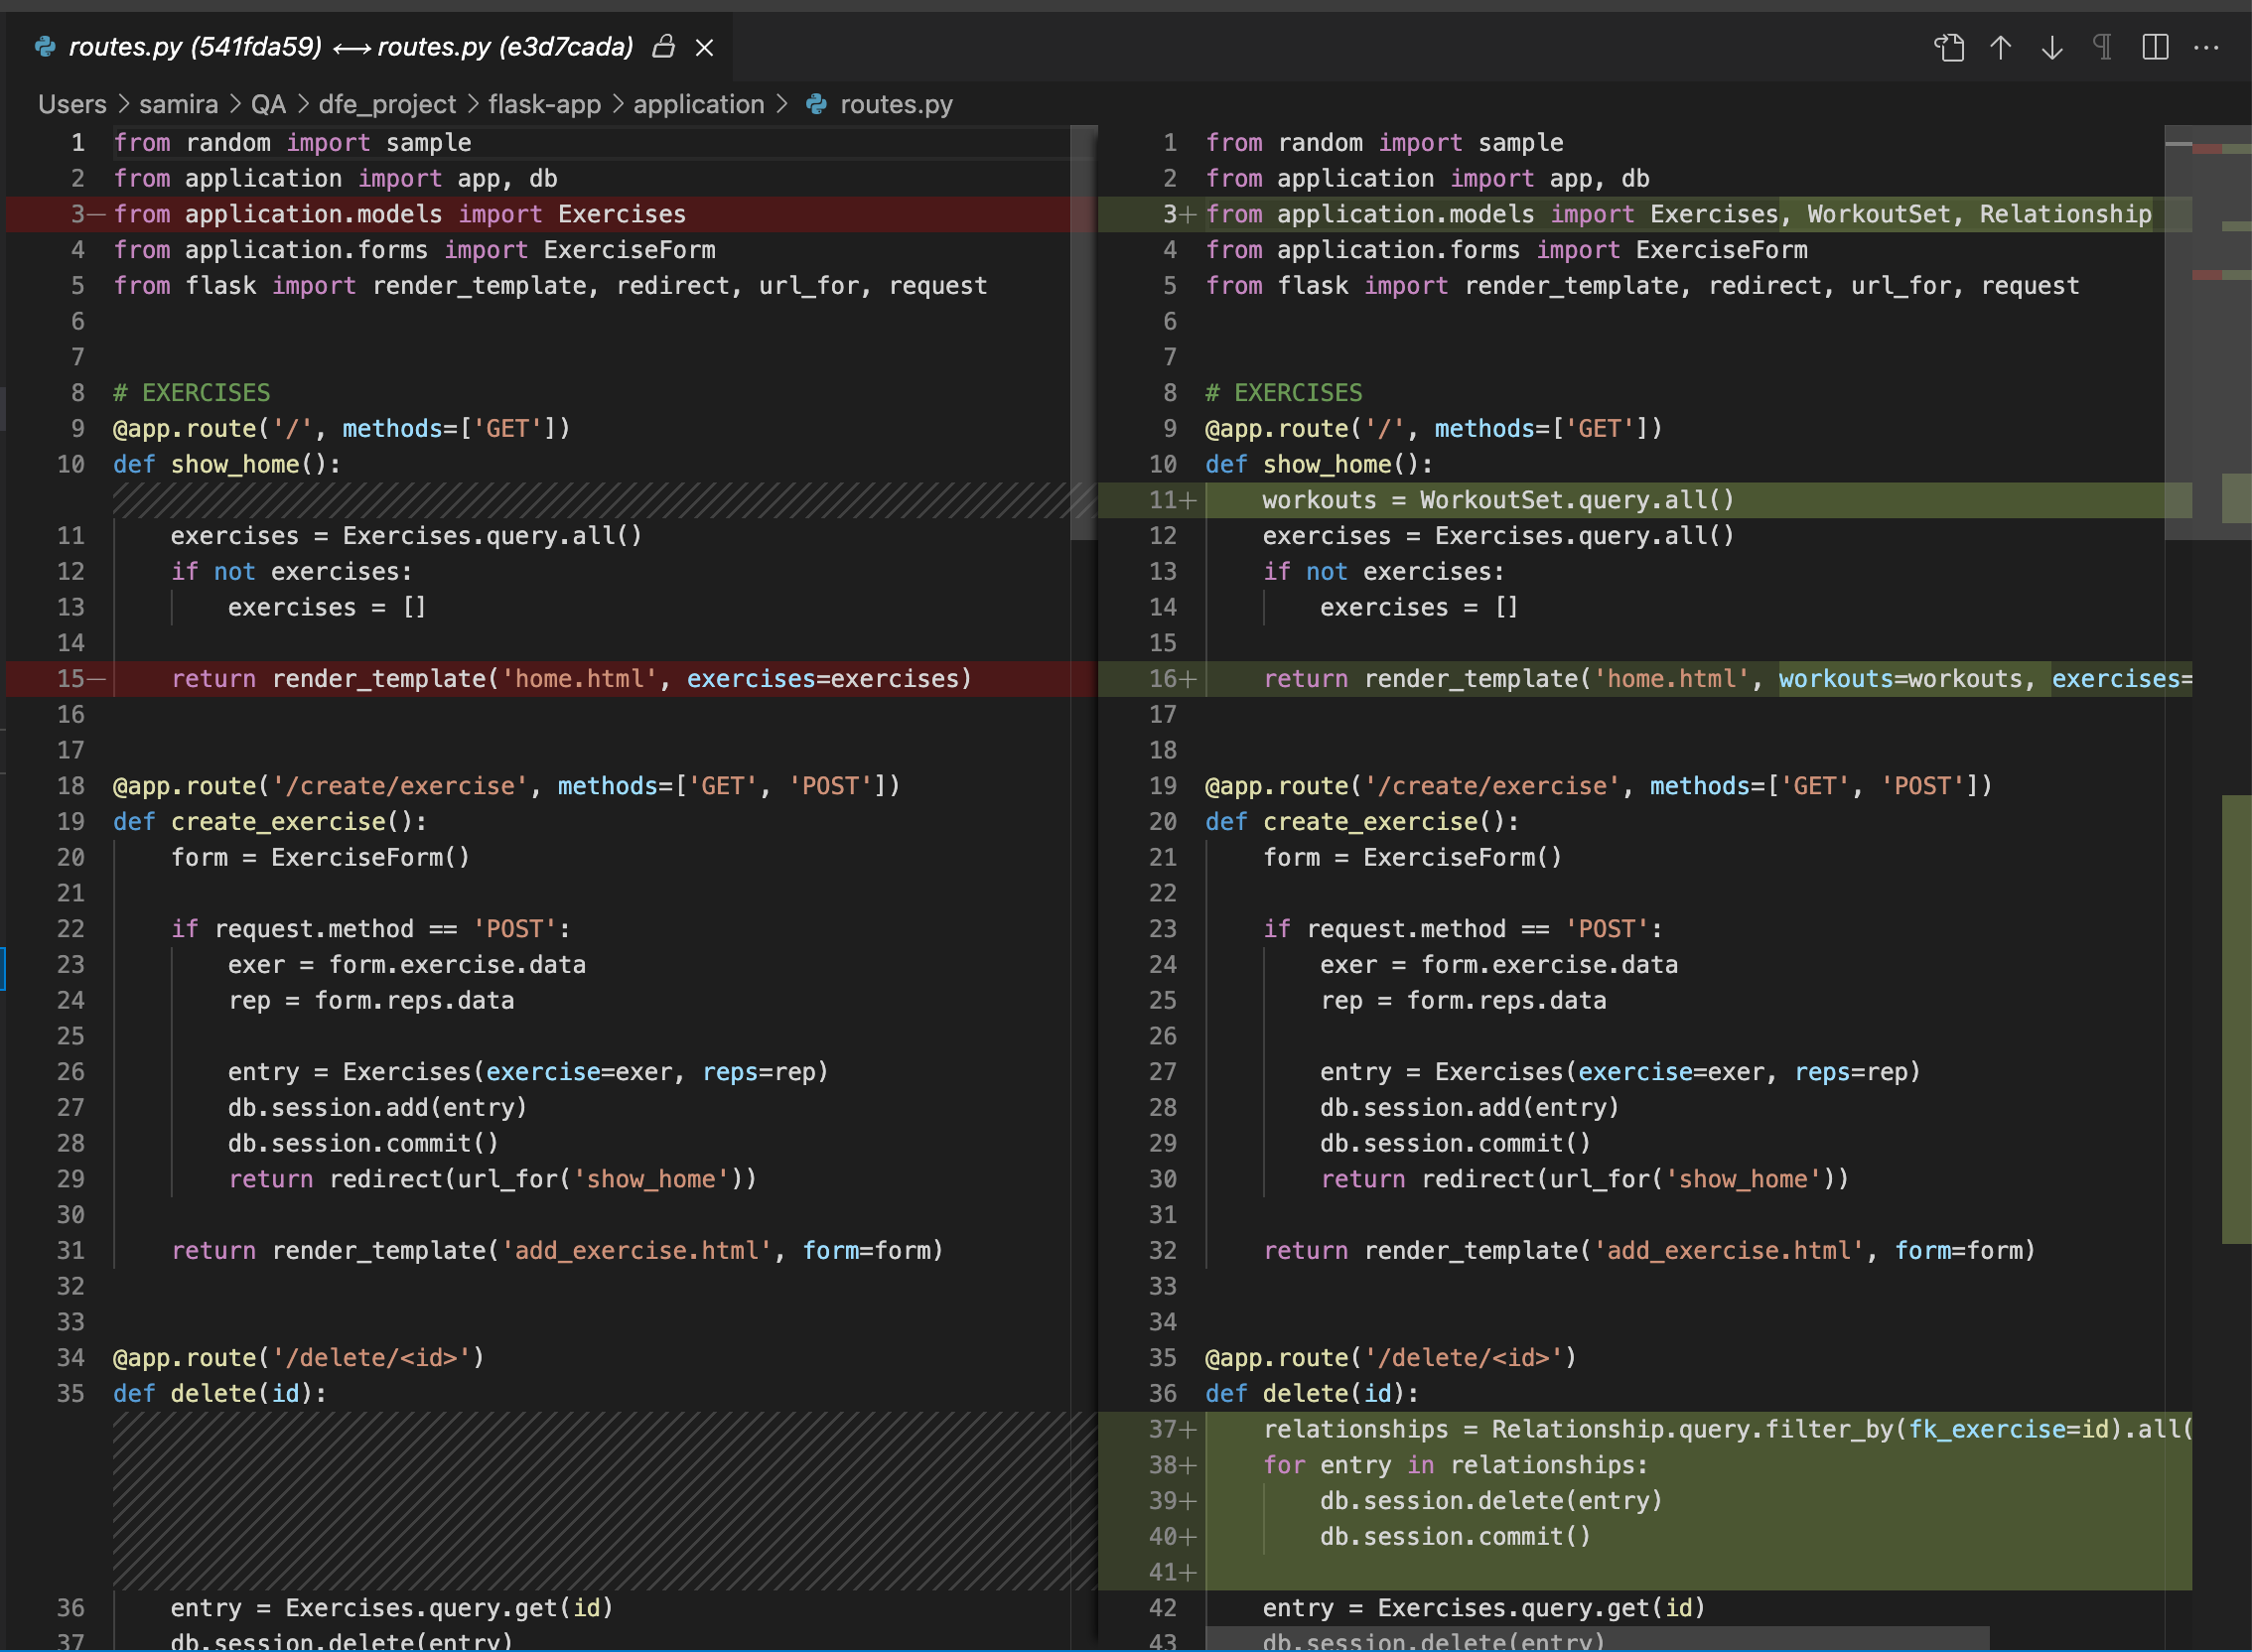
Task: Go to the next change with the down arrow
Action: [2051, 47]
